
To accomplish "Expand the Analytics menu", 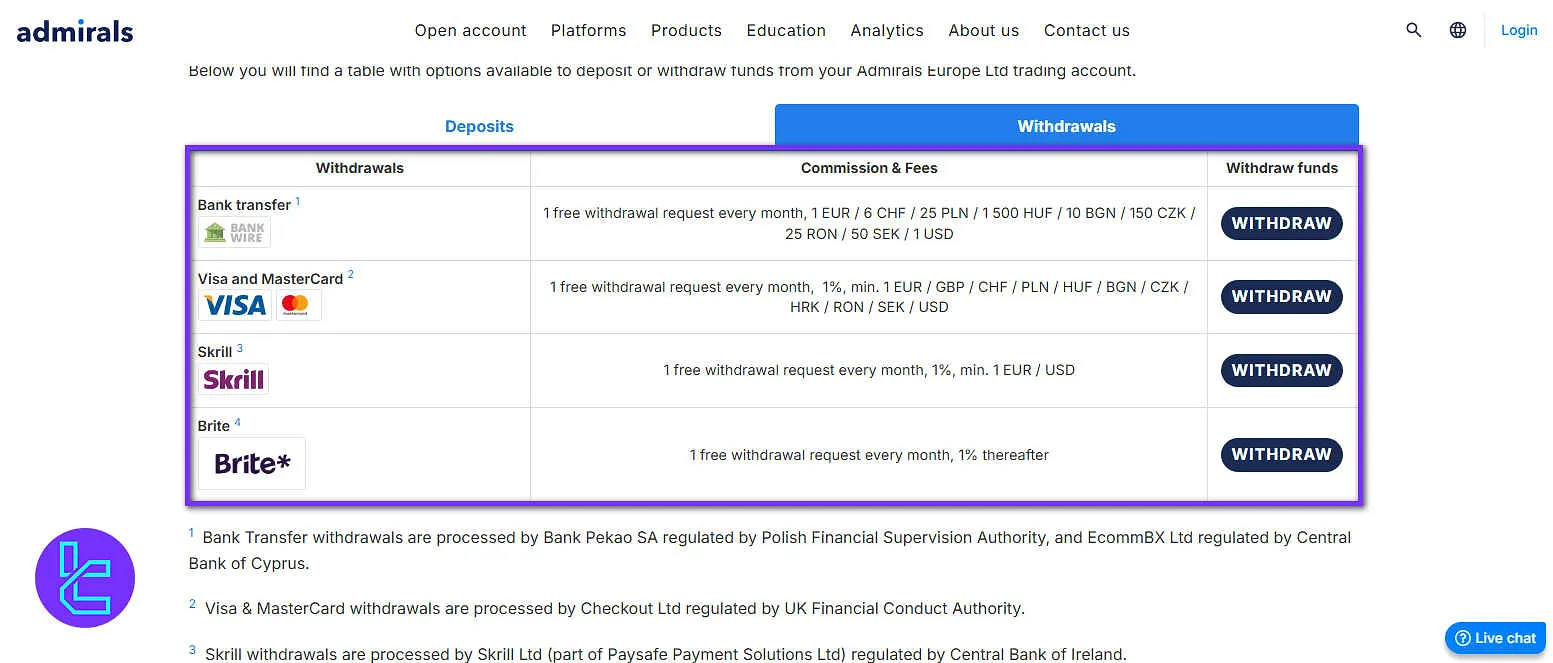I will 887,30.
